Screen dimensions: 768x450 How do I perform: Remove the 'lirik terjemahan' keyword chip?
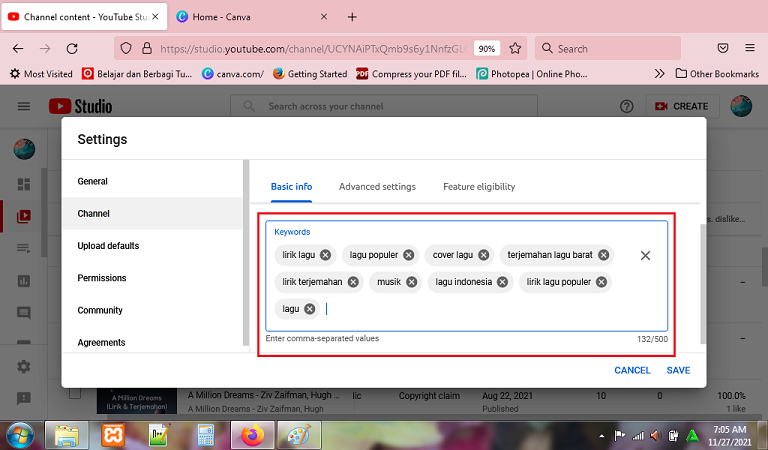(x=353, y=282)
